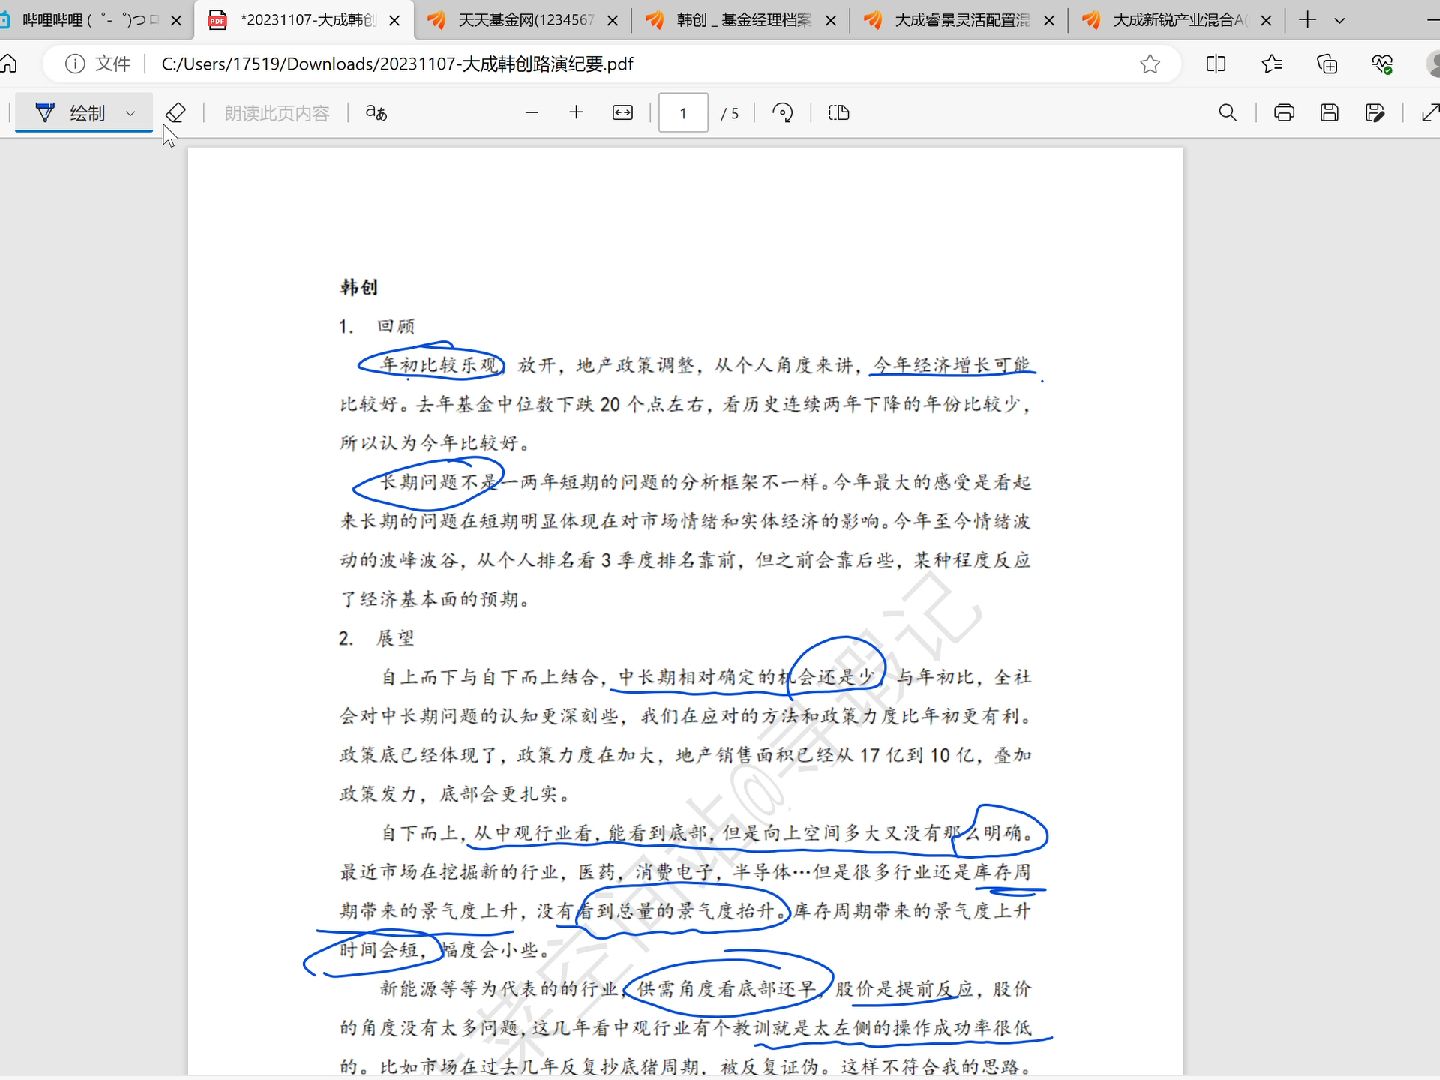Select the Eraser tool

click(175, 113)
